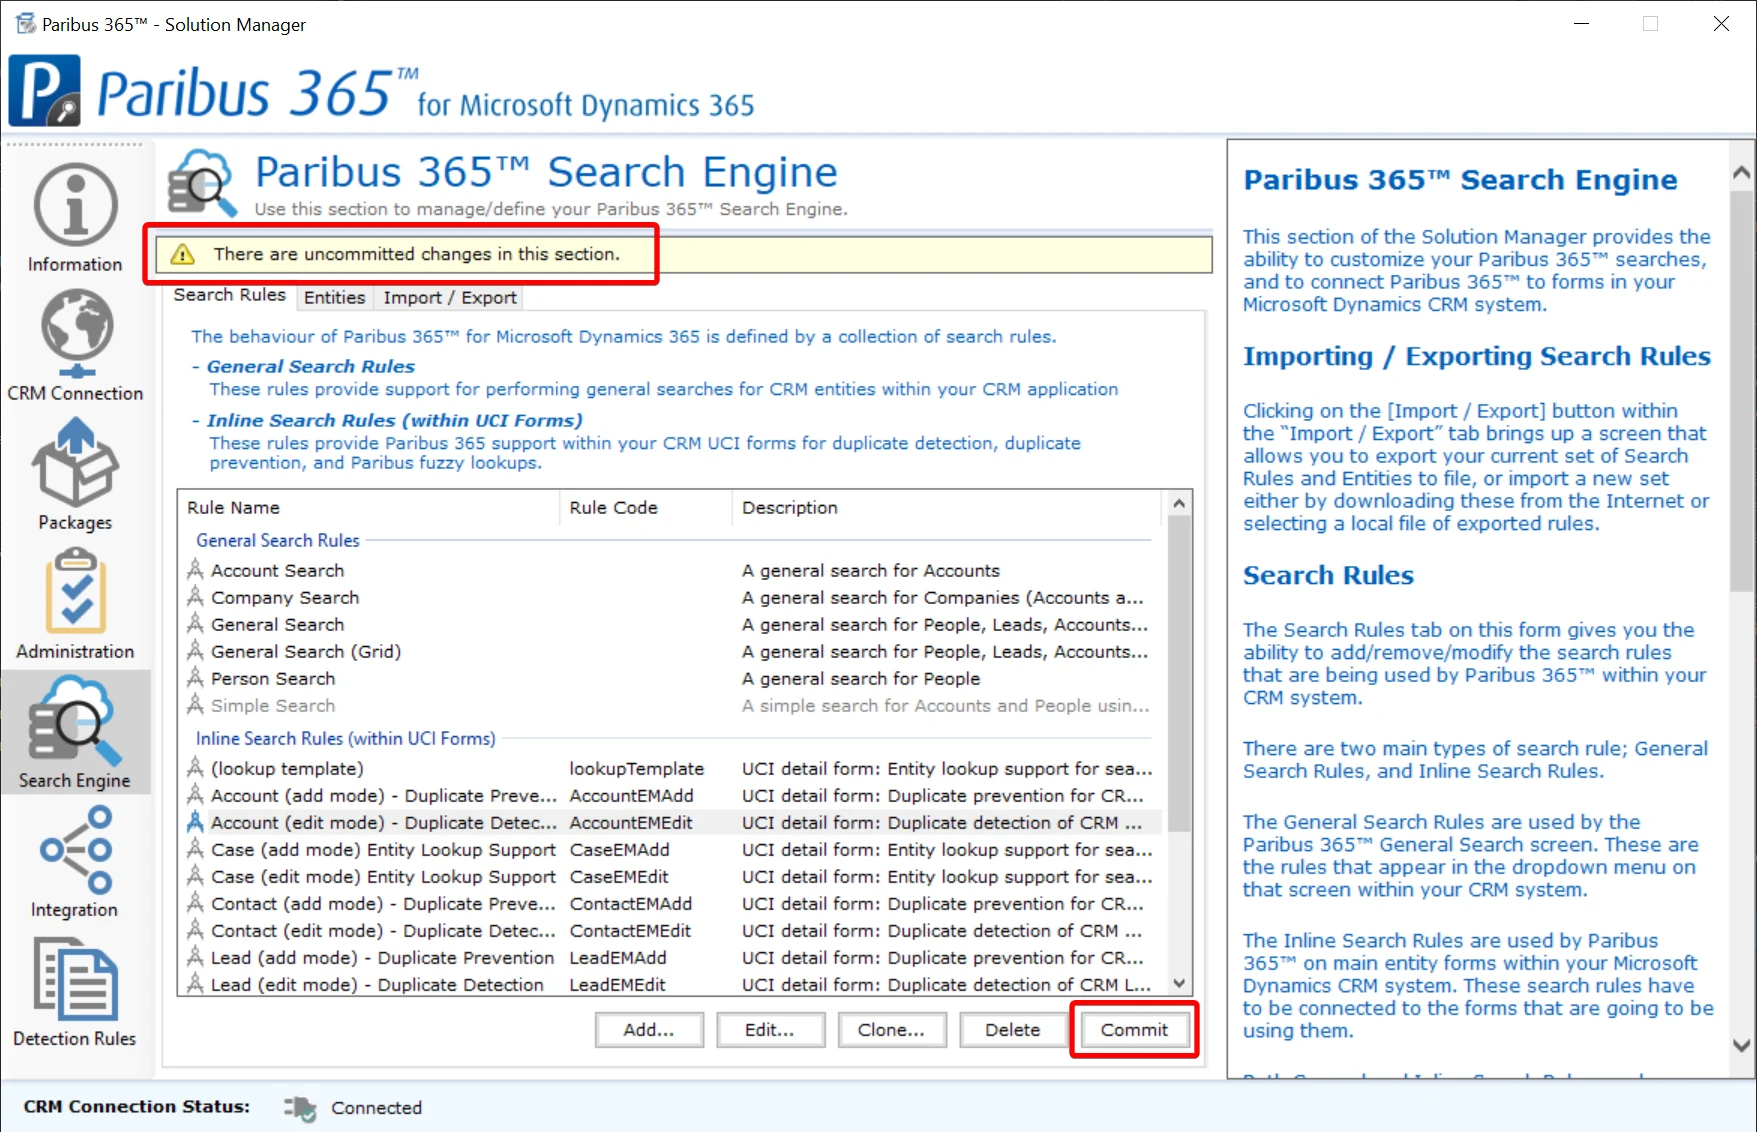Open the Integration nodes icon
The height and width of the screenshot is (1132, 1757).
point(76,850)
